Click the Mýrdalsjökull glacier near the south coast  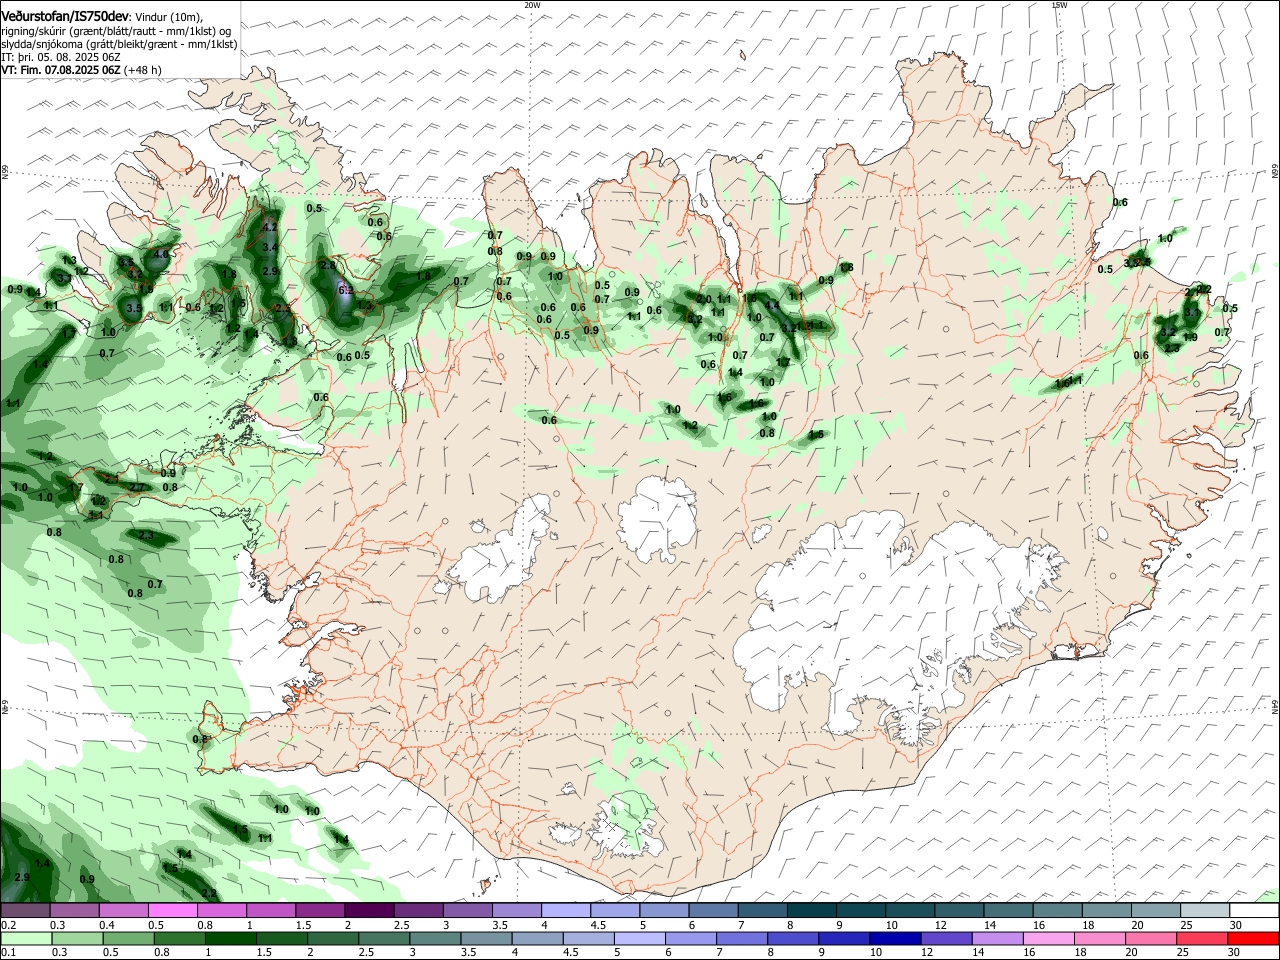629,822
